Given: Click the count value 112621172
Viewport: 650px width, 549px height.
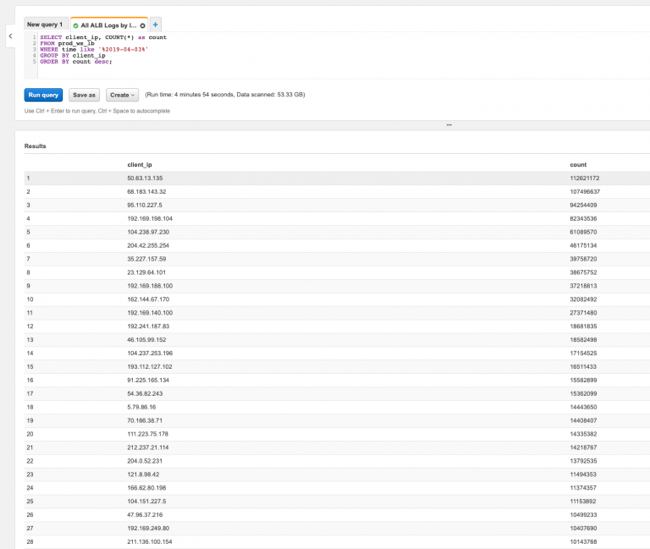Looking at the screenshot, I should point(583,178).
